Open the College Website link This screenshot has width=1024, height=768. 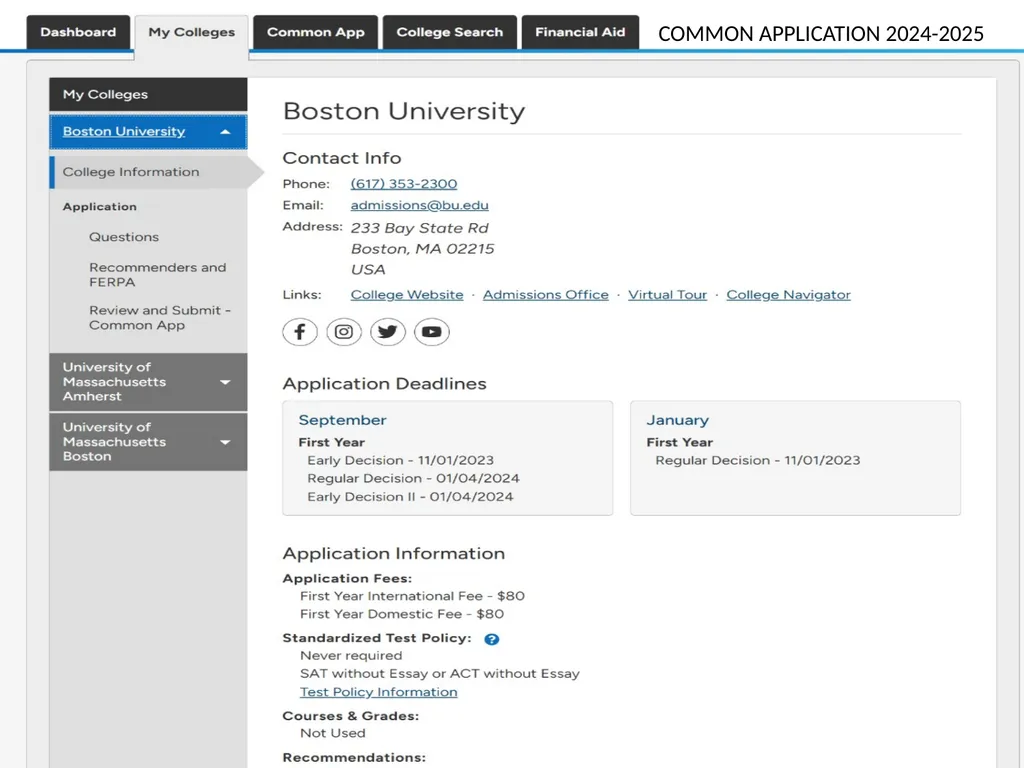[x=407, y=295]
